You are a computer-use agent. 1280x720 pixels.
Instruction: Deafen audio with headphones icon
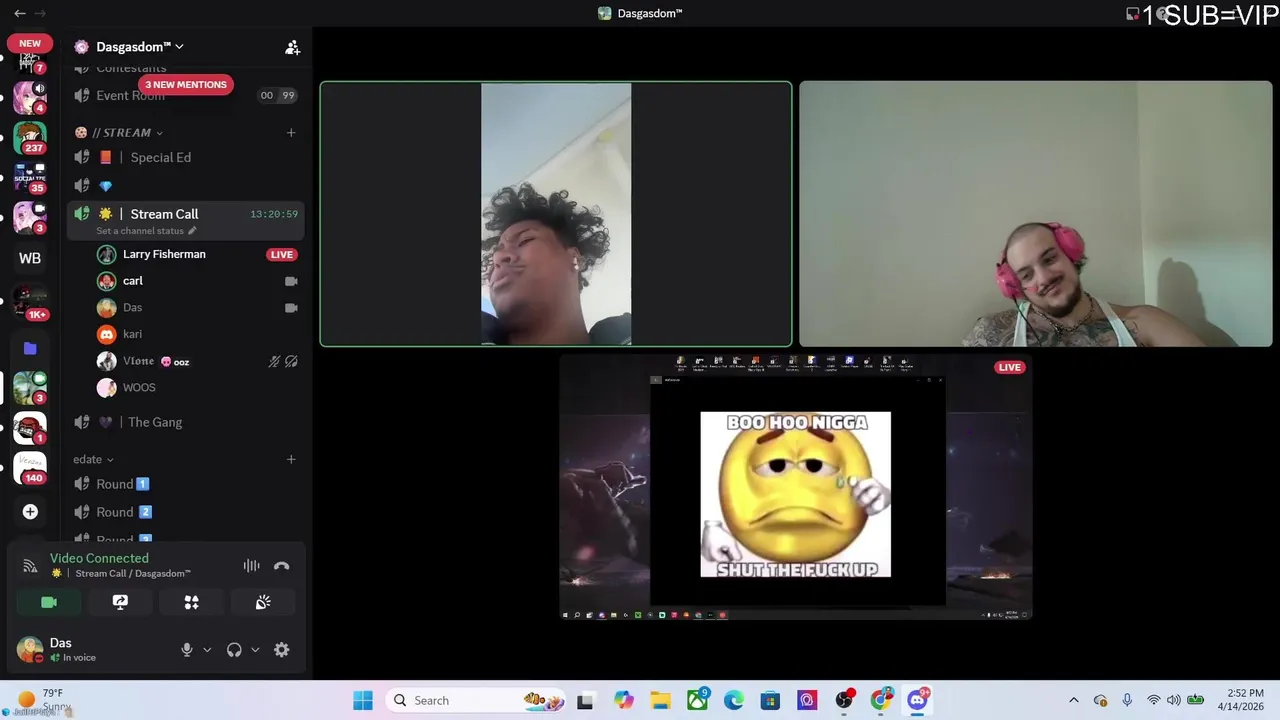coord(234,650)
